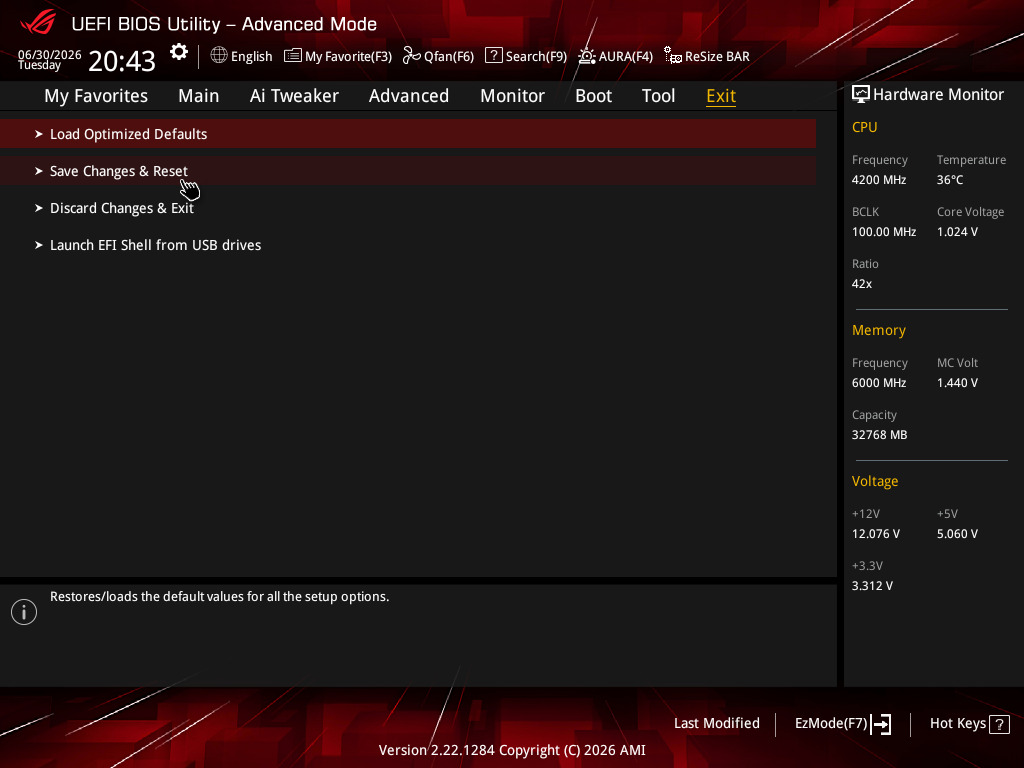Image resolution: width=1024 pixels, height=768 pixels.
Task: Click memory frequency 6000 MHz
Action: click(879, 383)
